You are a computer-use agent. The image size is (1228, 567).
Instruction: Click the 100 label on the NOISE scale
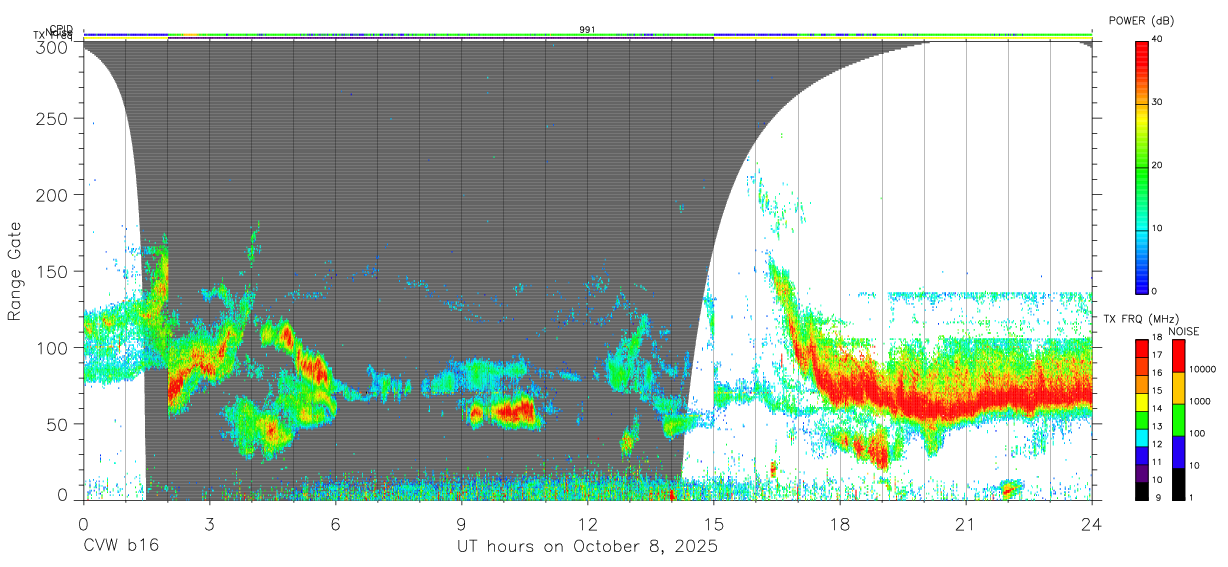point(1198,434)
